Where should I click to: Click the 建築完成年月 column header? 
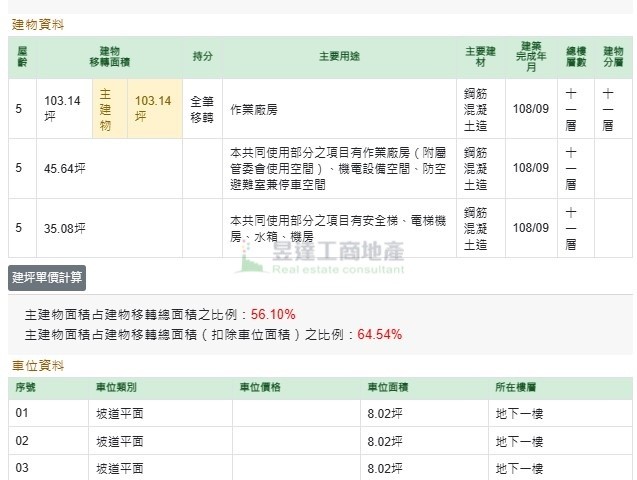pos(531,57)
